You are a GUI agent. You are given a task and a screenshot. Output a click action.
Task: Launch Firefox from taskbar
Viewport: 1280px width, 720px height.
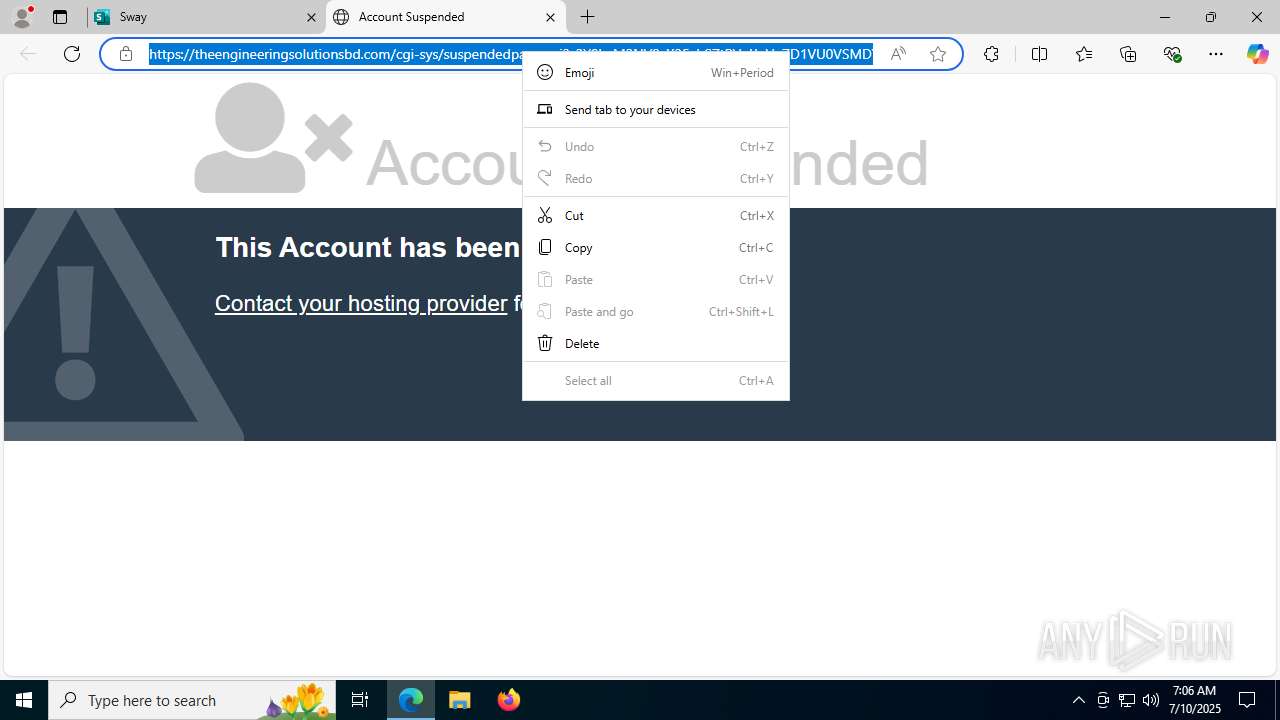click(508, 700)
